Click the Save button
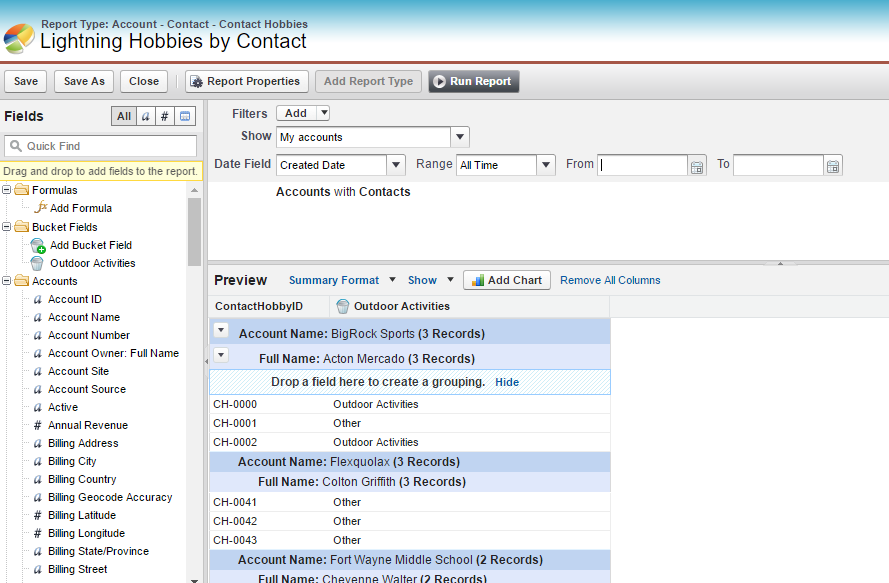The width and height of the screenshot is (889, 583). point(26,81)
